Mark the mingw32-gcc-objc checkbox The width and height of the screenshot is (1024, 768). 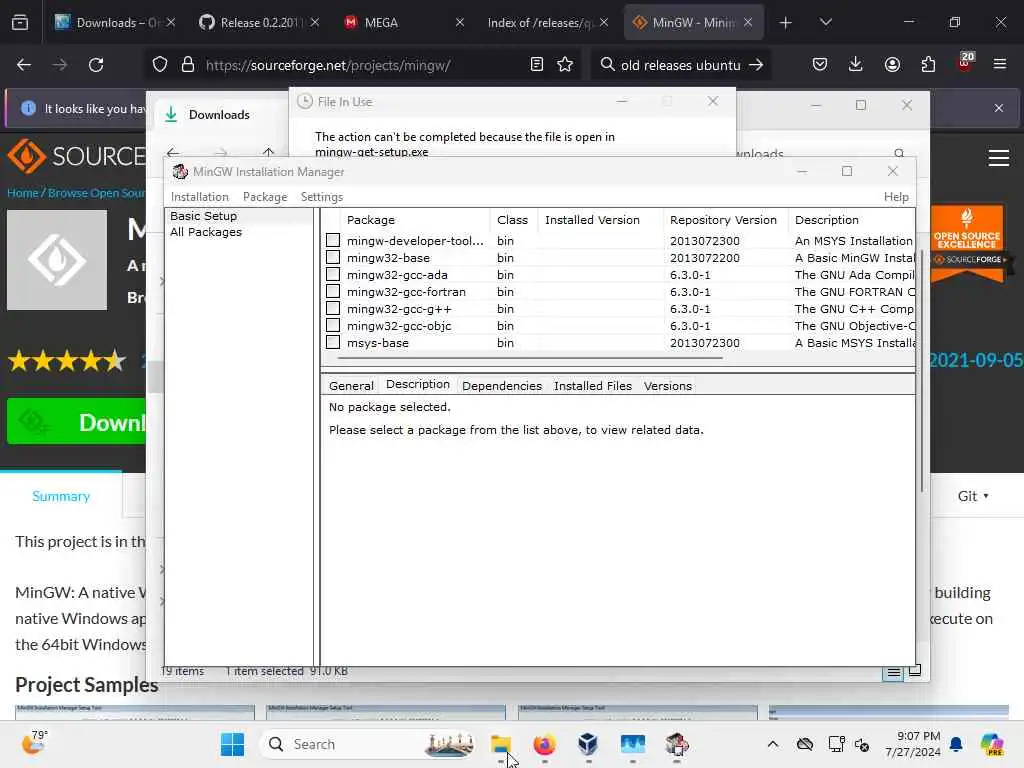pos(333,325)
